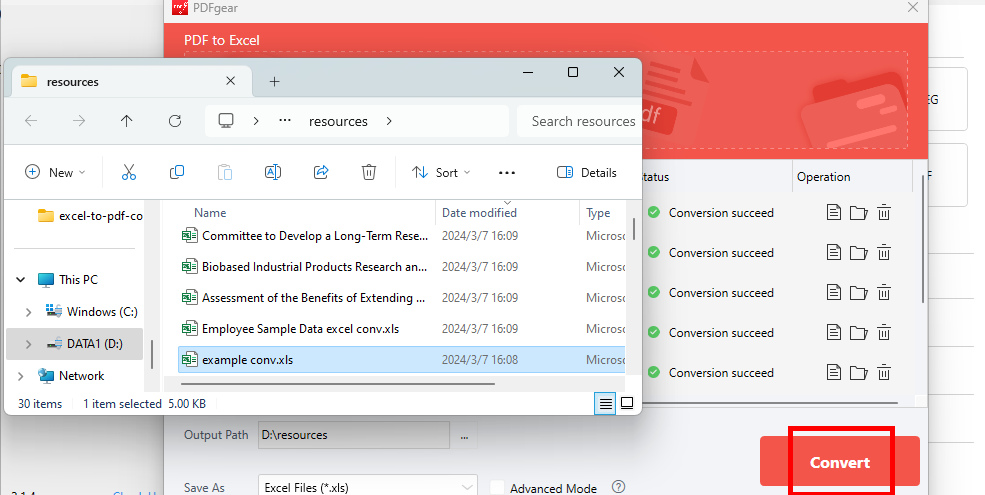Click the Cut icon in Explorer toolbar
The image size is (985, 495).
[129, 172]
